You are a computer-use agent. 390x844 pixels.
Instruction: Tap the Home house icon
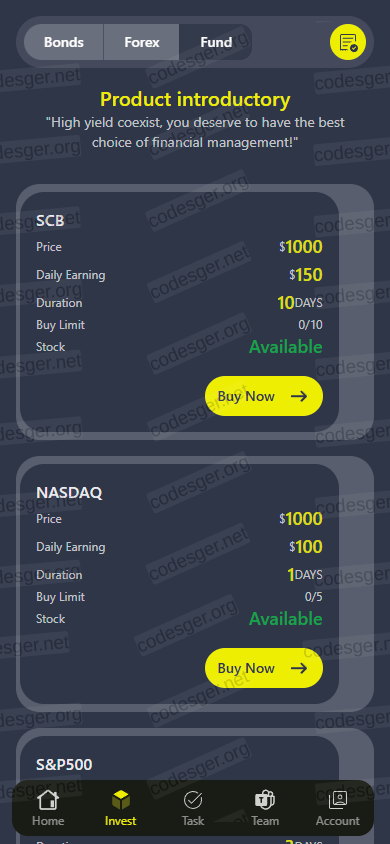[x=48, y=800]
